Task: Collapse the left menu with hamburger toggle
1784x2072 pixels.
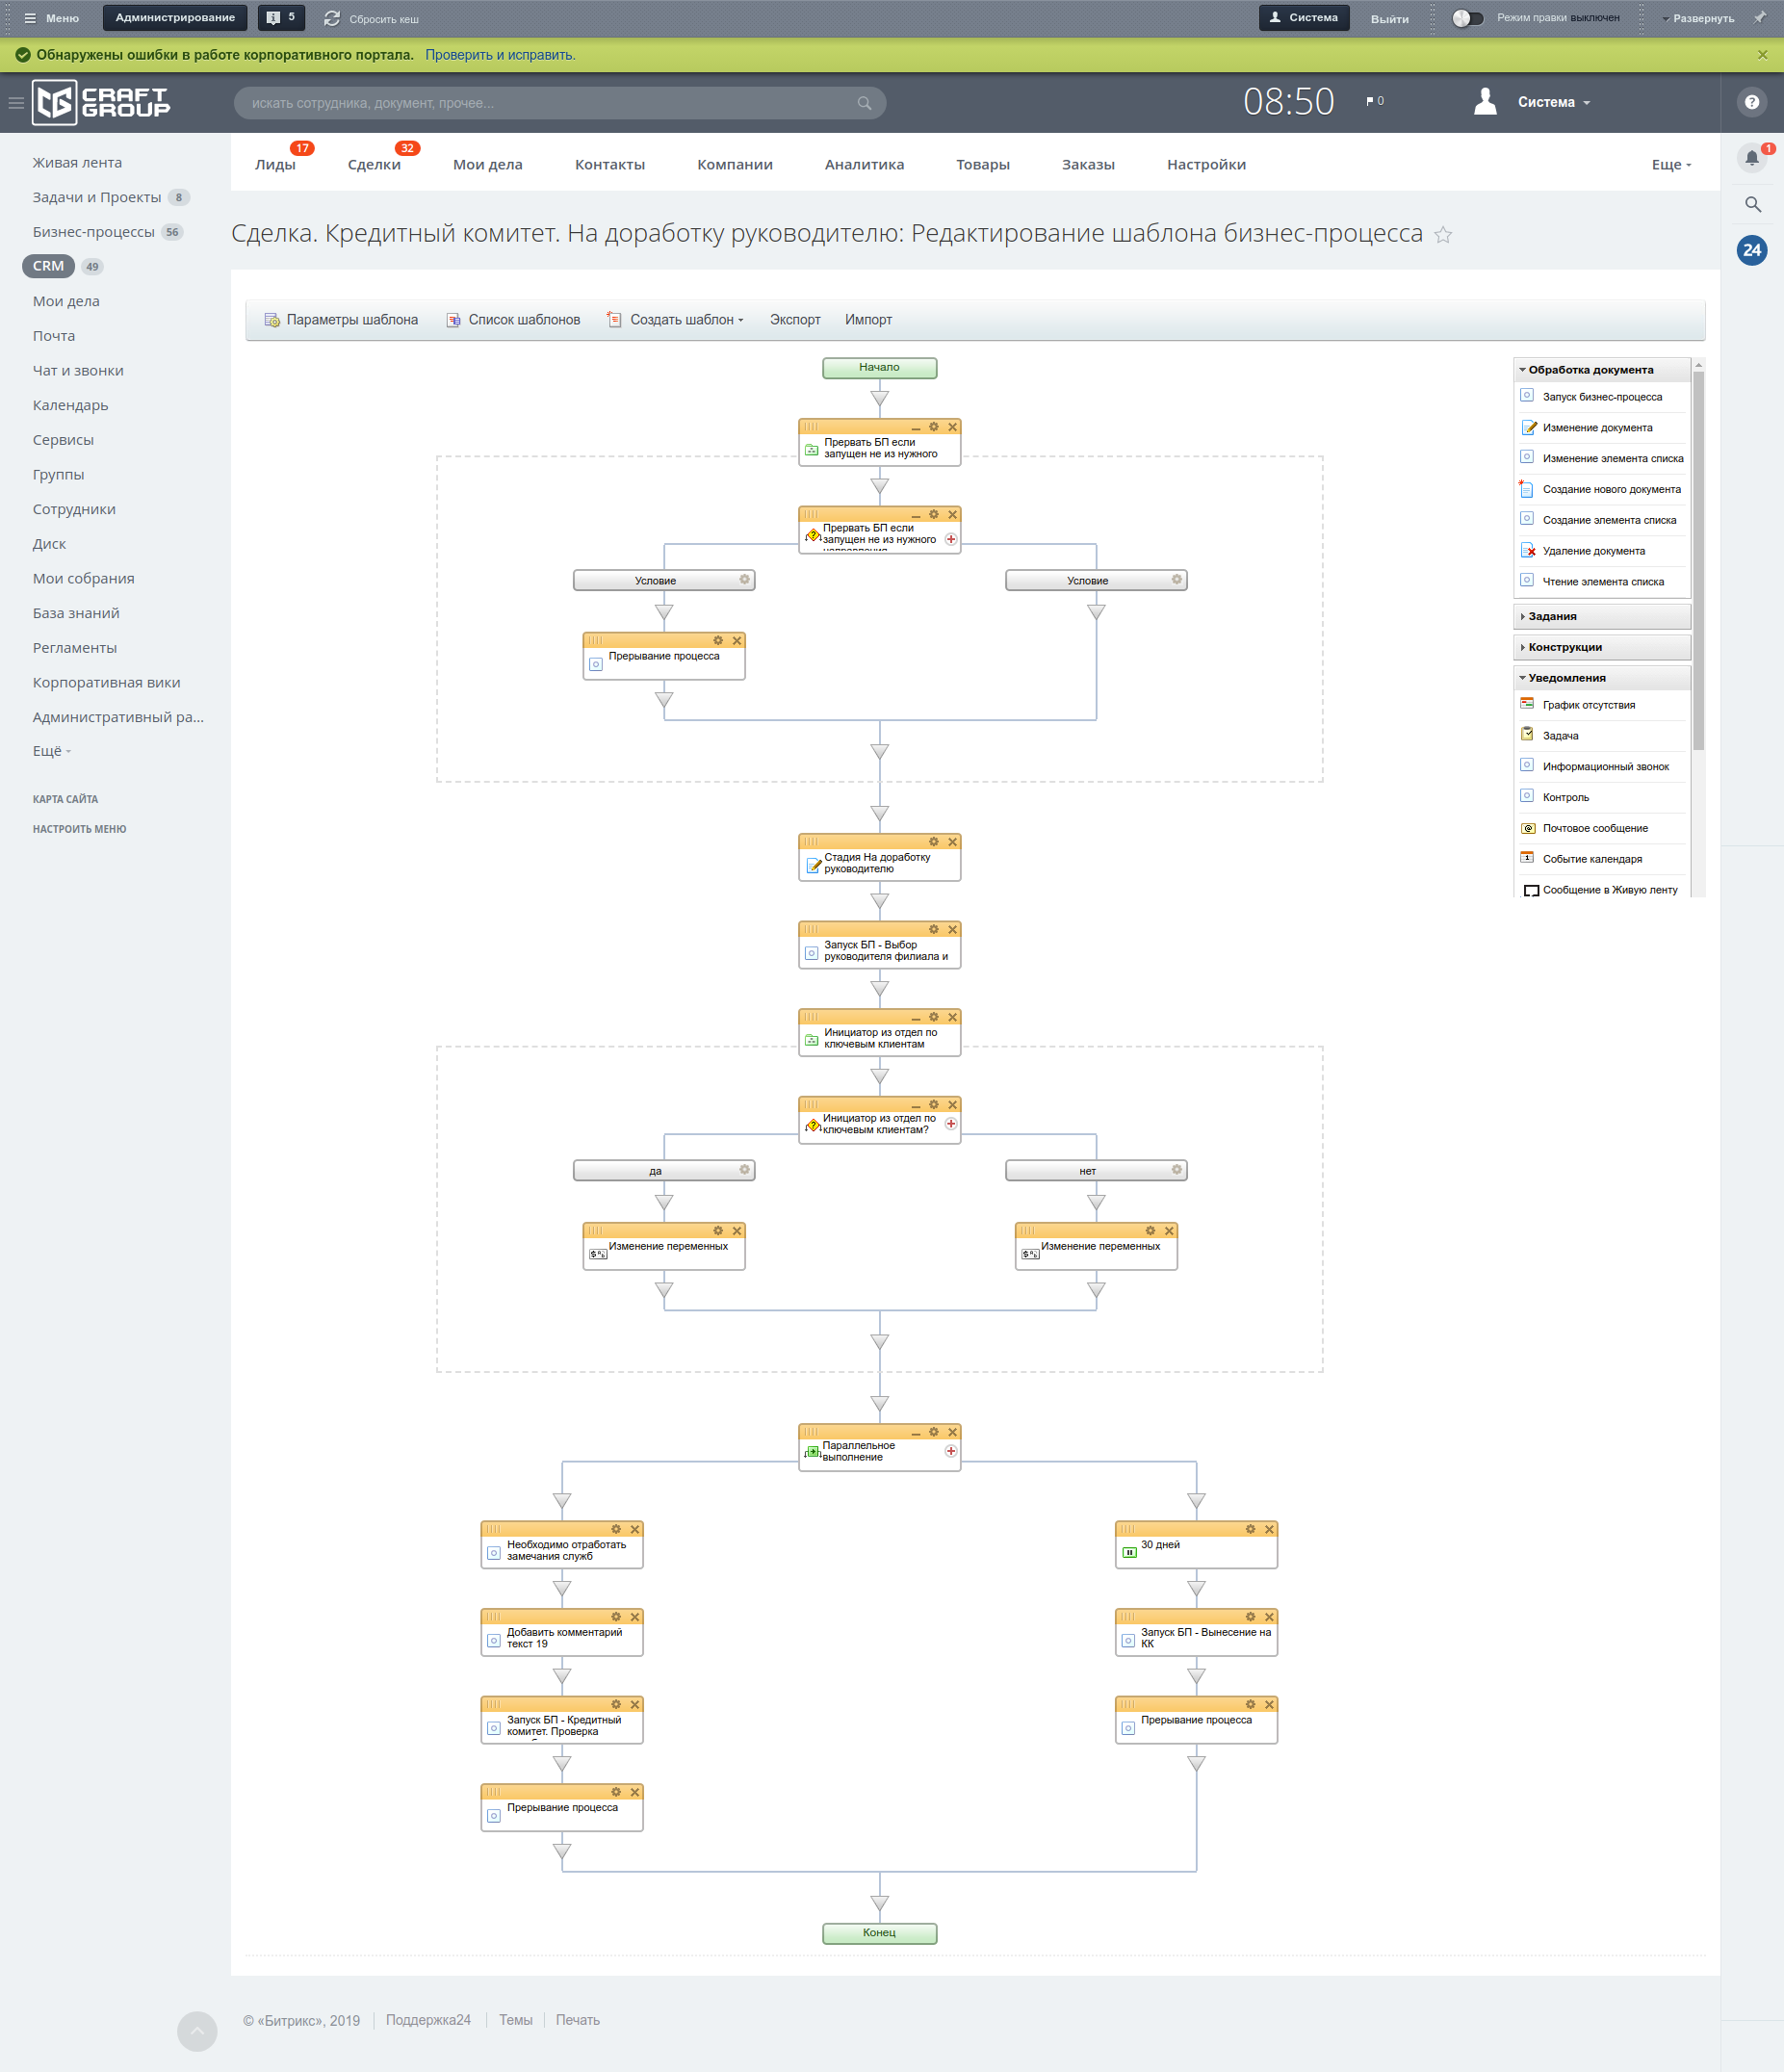Action: click(x=16, y=102)
